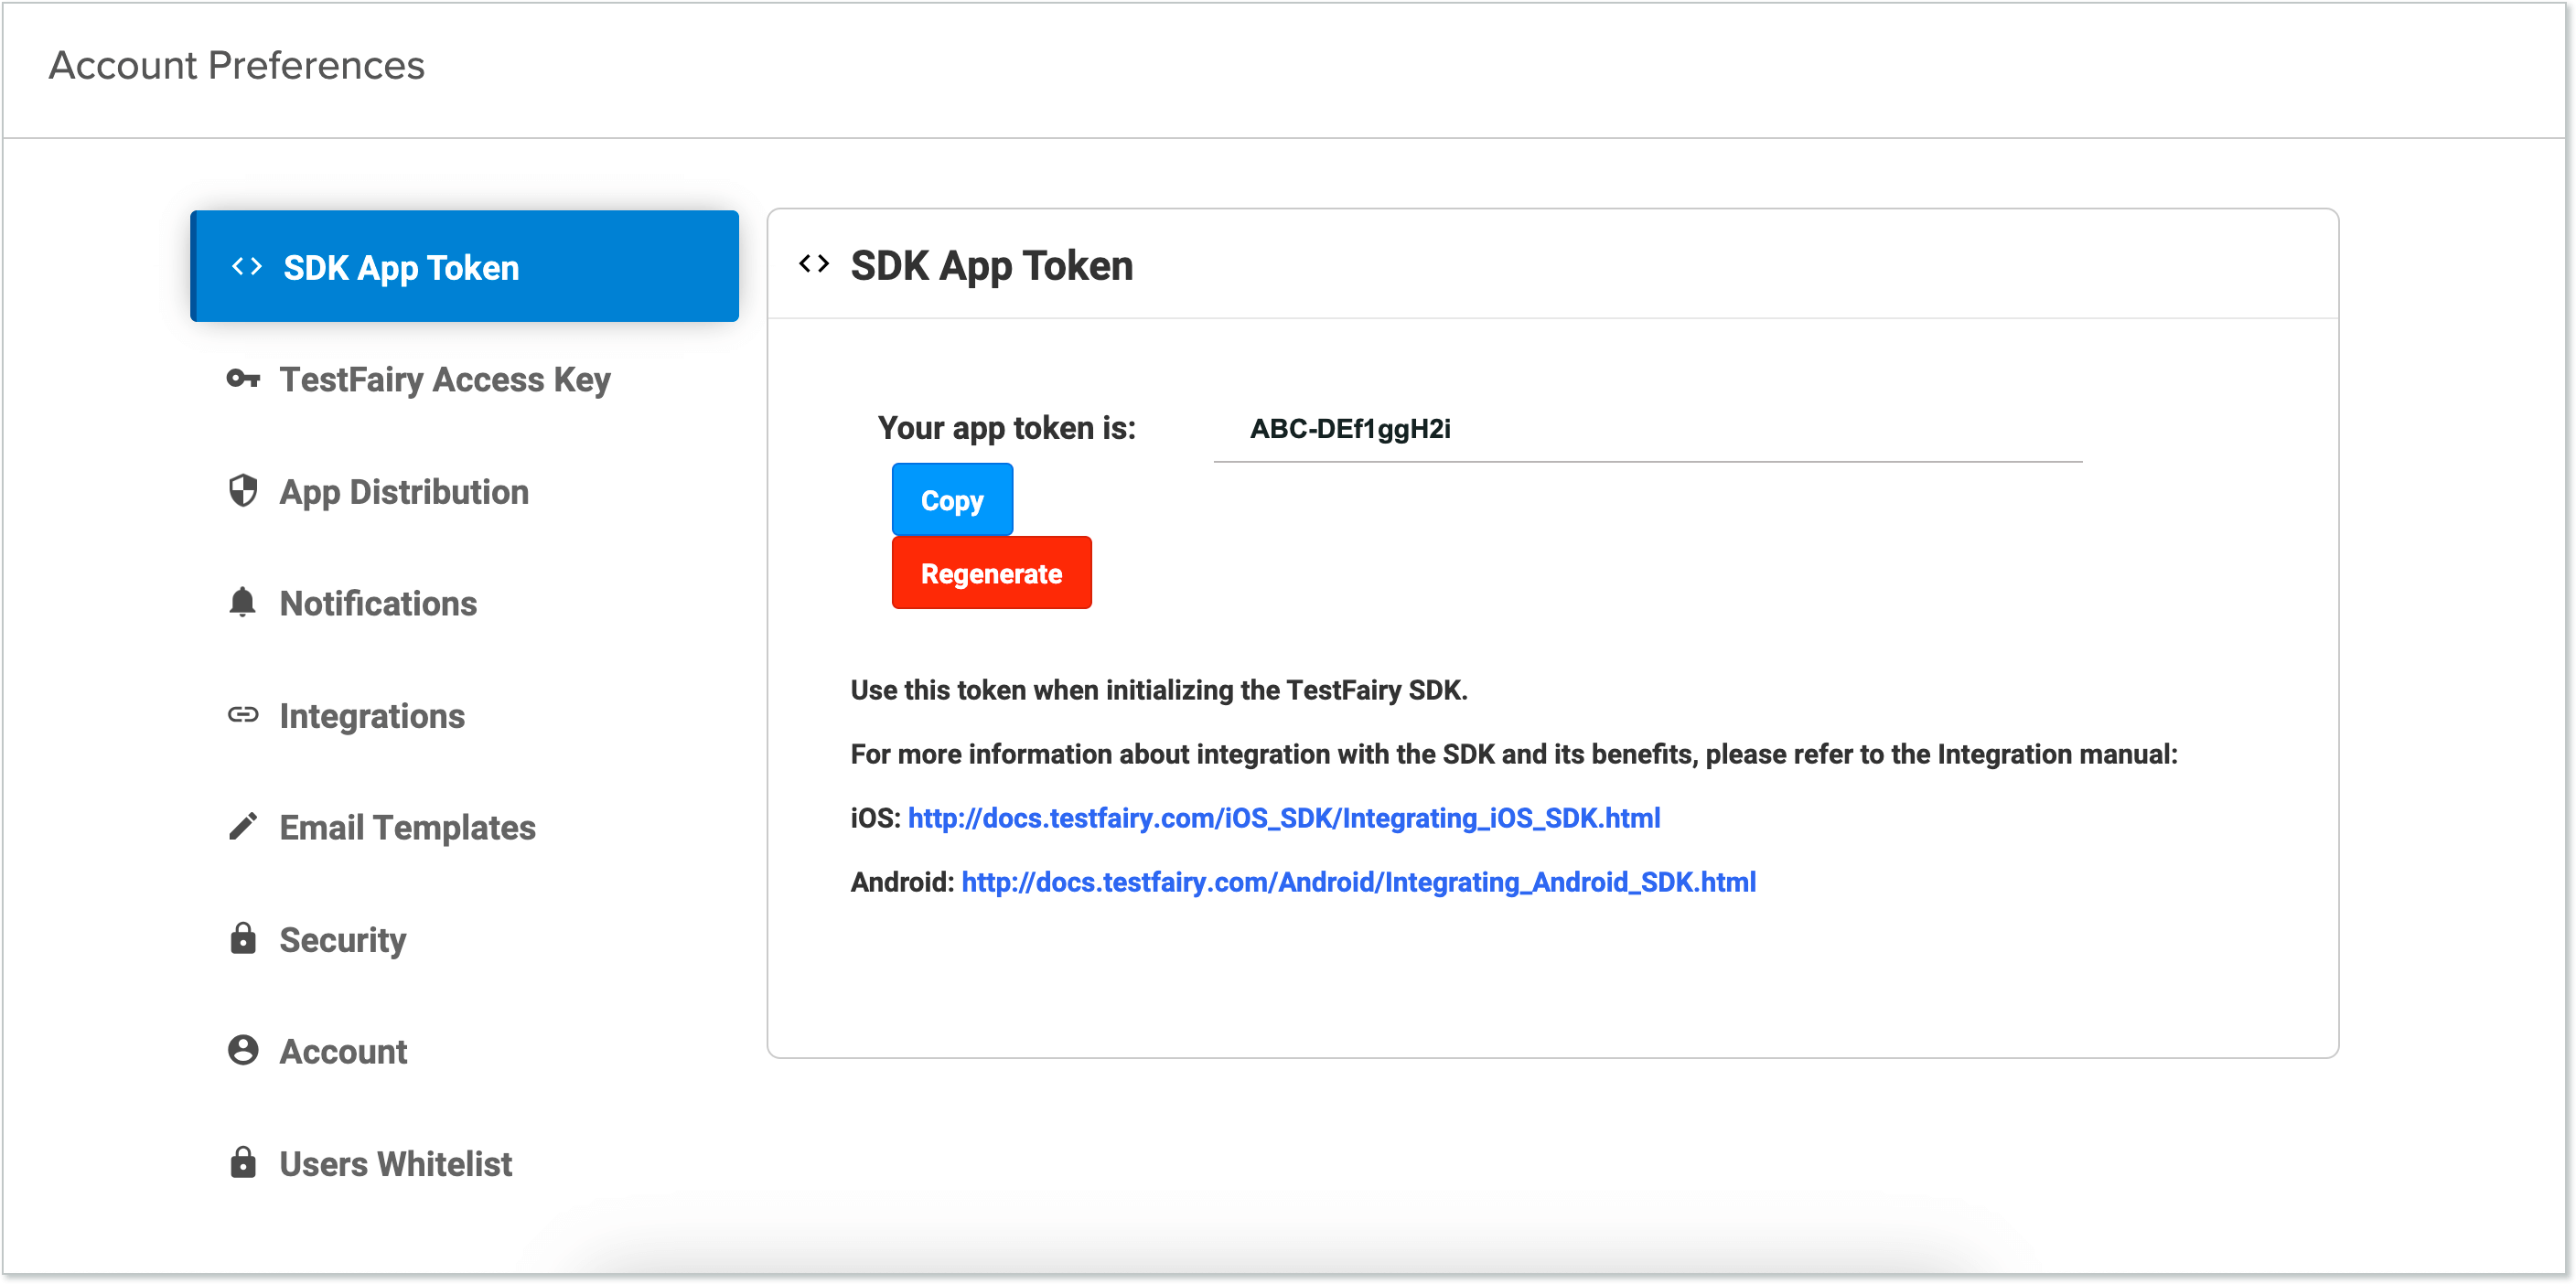2576x1284 pixels.
Task: Open the iOS SDK integration manual link
Action: 1283,817
